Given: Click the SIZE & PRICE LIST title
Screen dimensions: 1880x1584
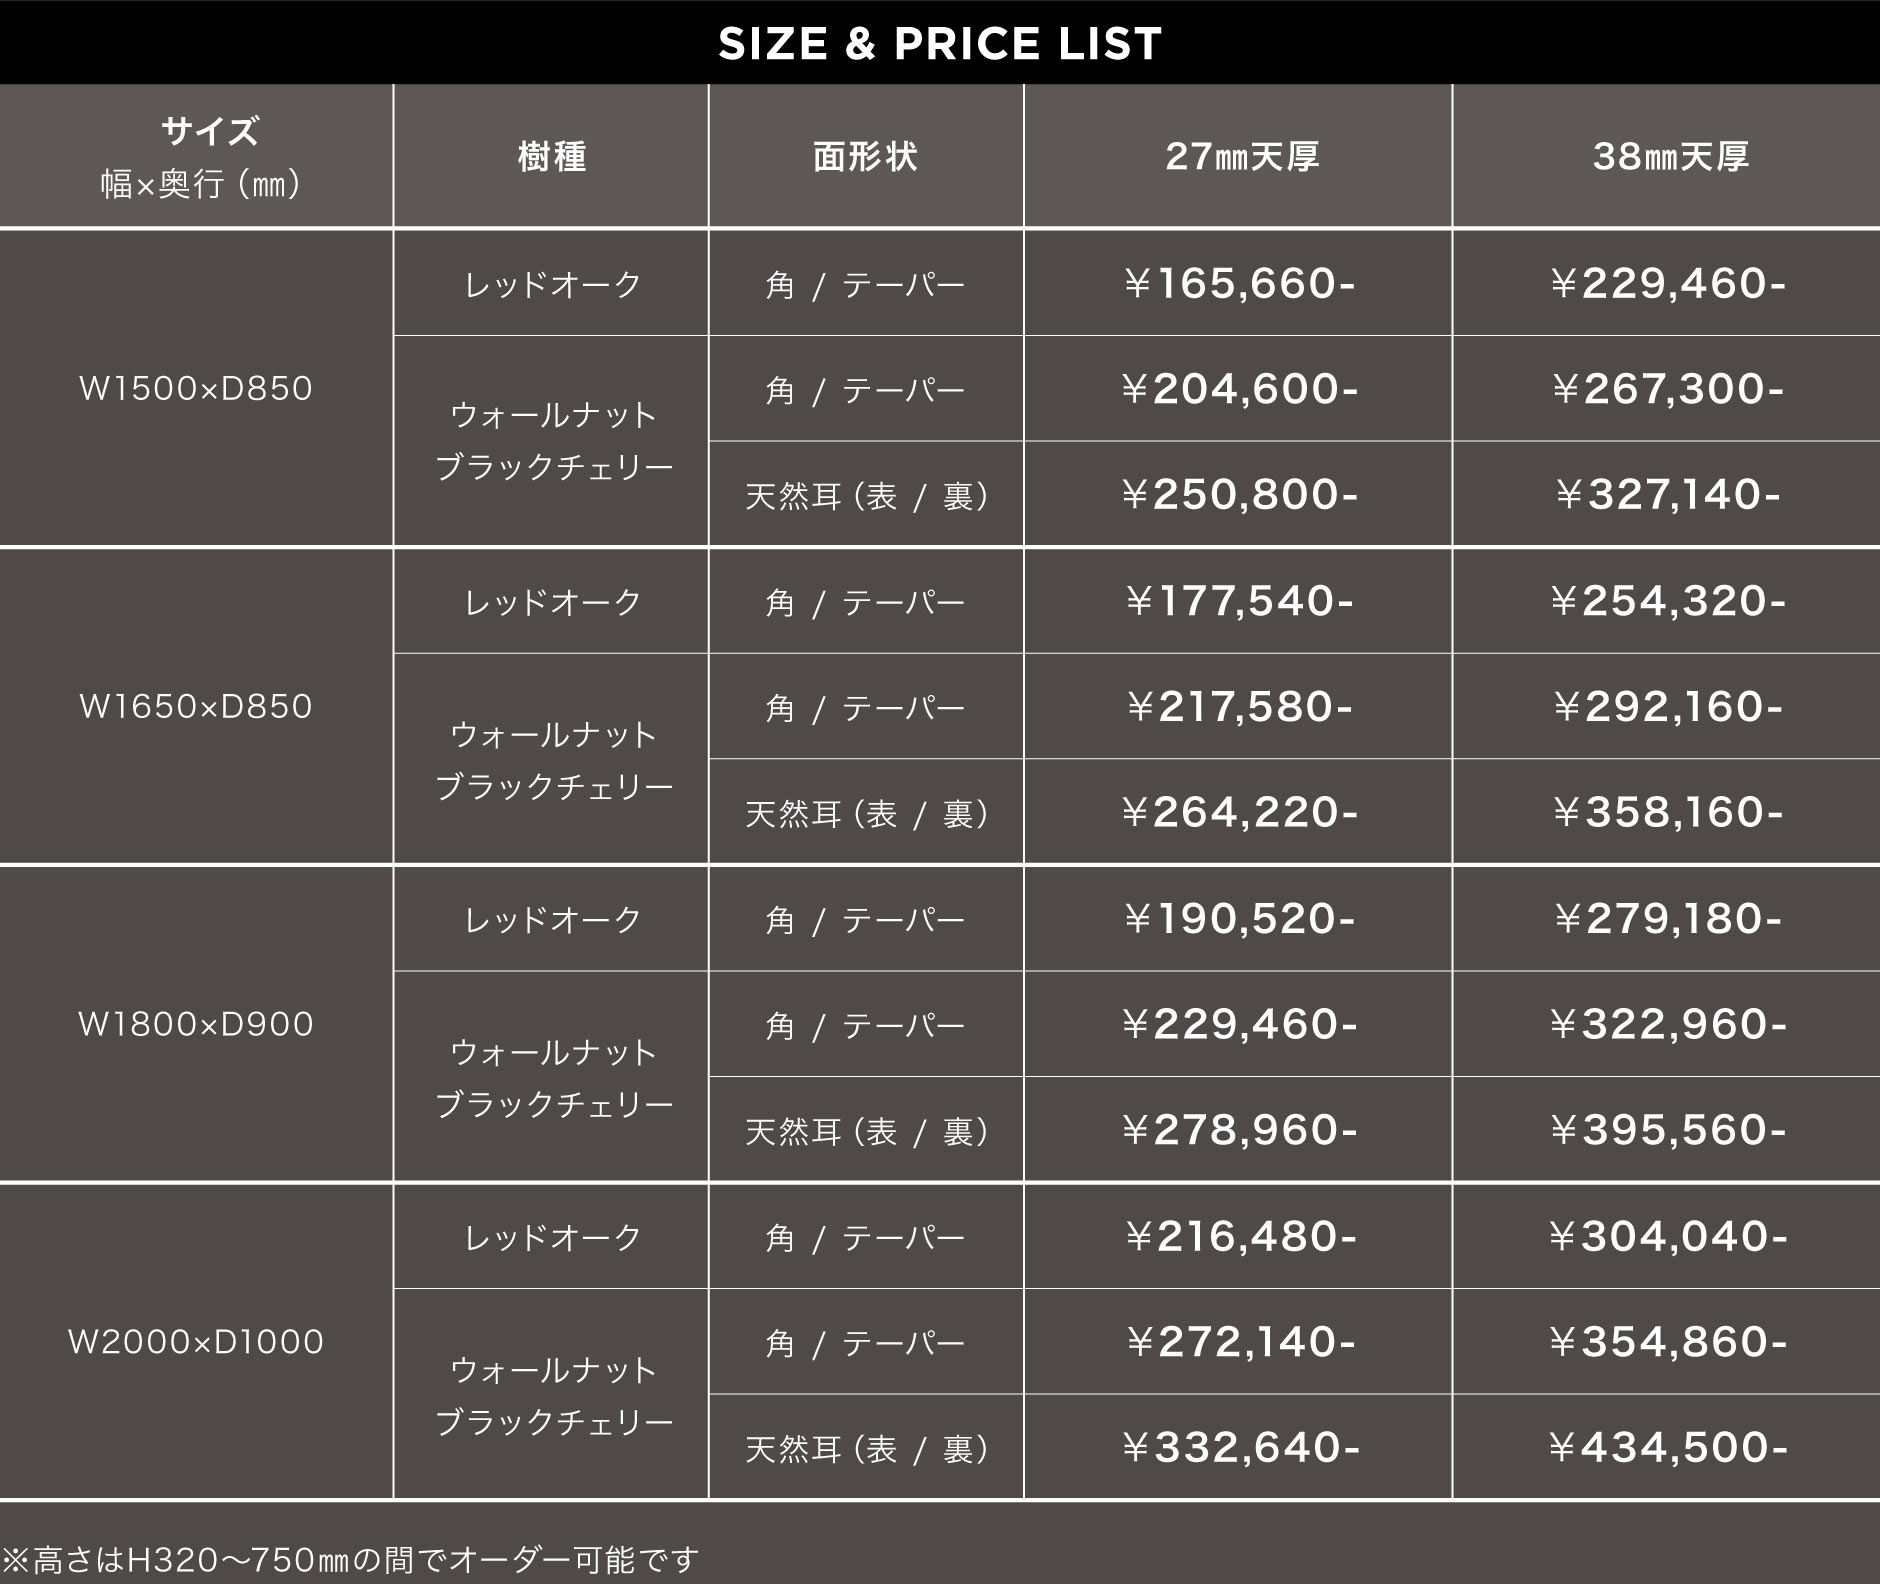Looking at the screenshot, I should pyautogui.click(x=940, y=43).
